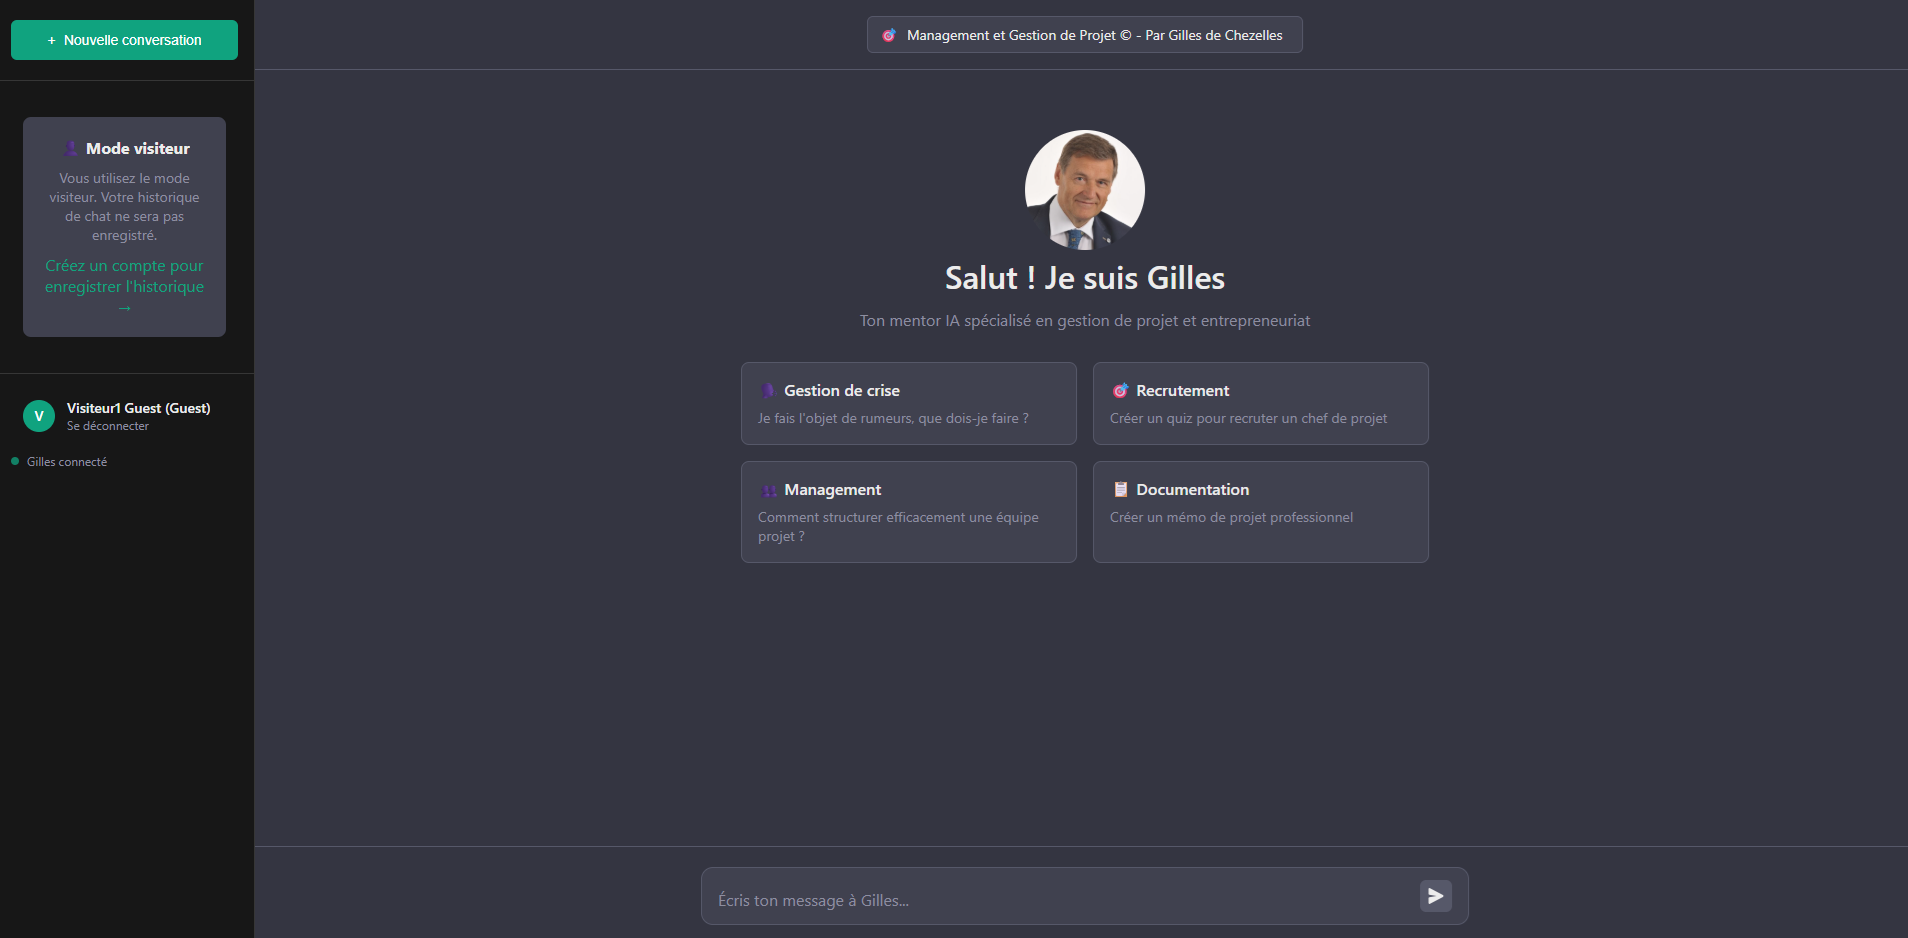Open the Gestion de crise suggestion card
This screenshot has width=1908, height=938.
[908, 403]
